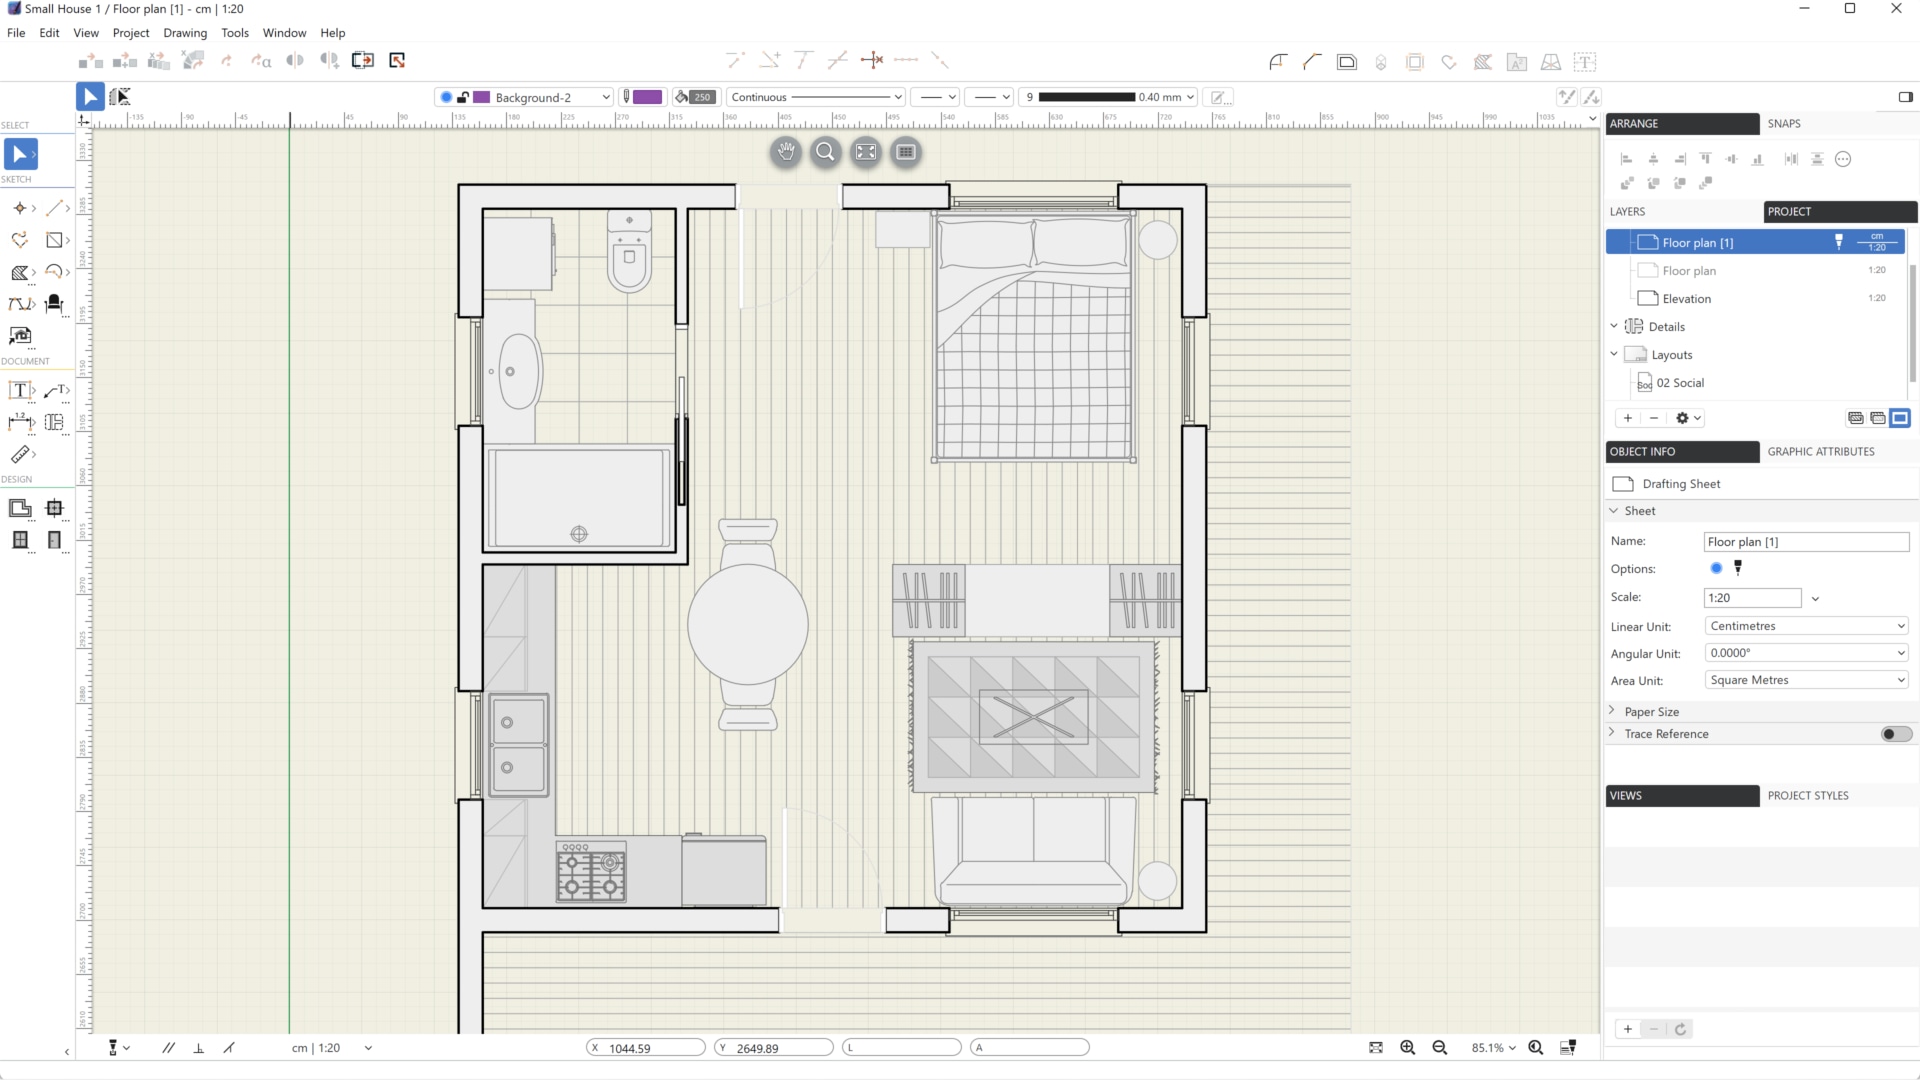
Task: Open the Linear Unit Centimetres dropdown
Action: coord(1806,626)
